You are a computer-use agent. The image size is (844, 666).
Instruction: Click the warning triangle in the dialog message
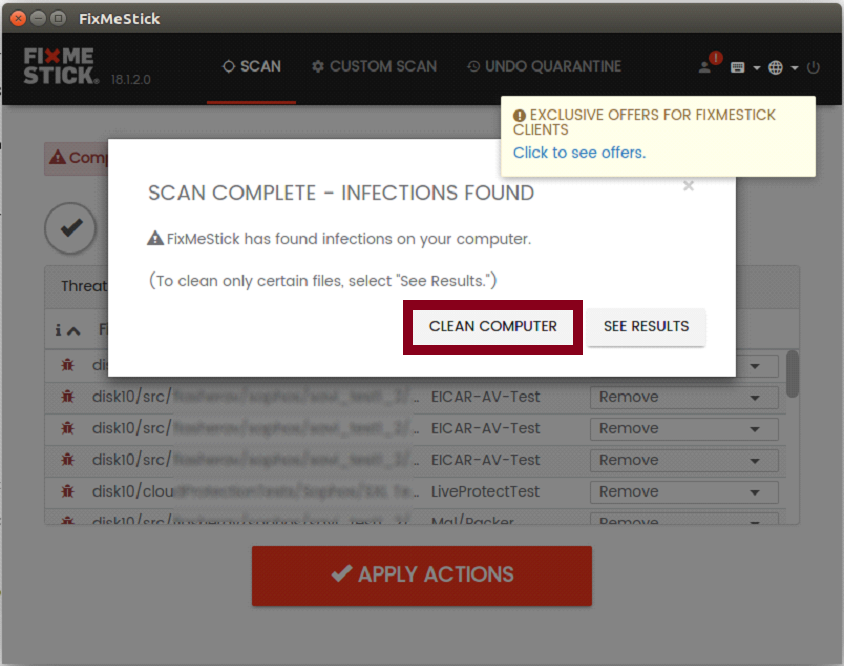pos(156,237)
